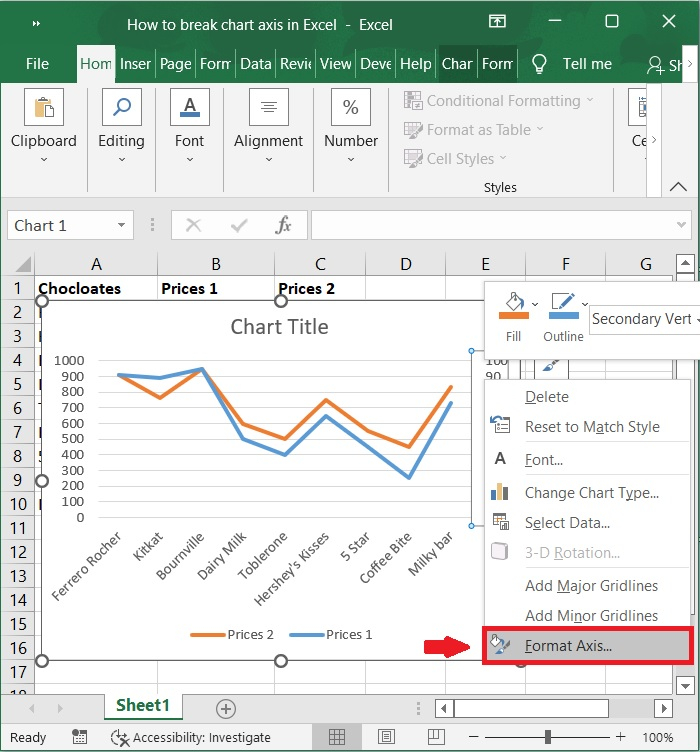The height and width of the screenshot is (752, 700).
Task: Click the zoom slider handle
Action: [x=548, y=737]
